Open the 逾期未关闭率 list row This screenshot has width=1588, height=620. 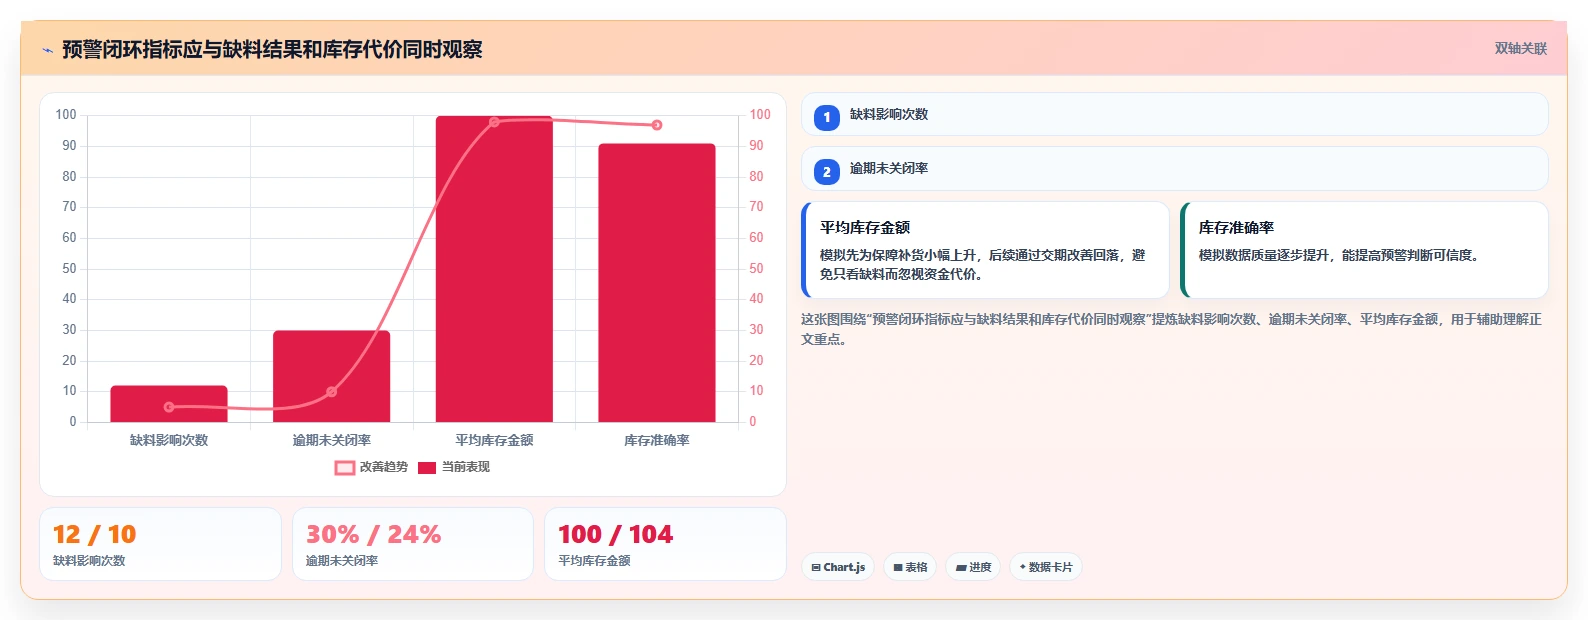pos(1175,169)
